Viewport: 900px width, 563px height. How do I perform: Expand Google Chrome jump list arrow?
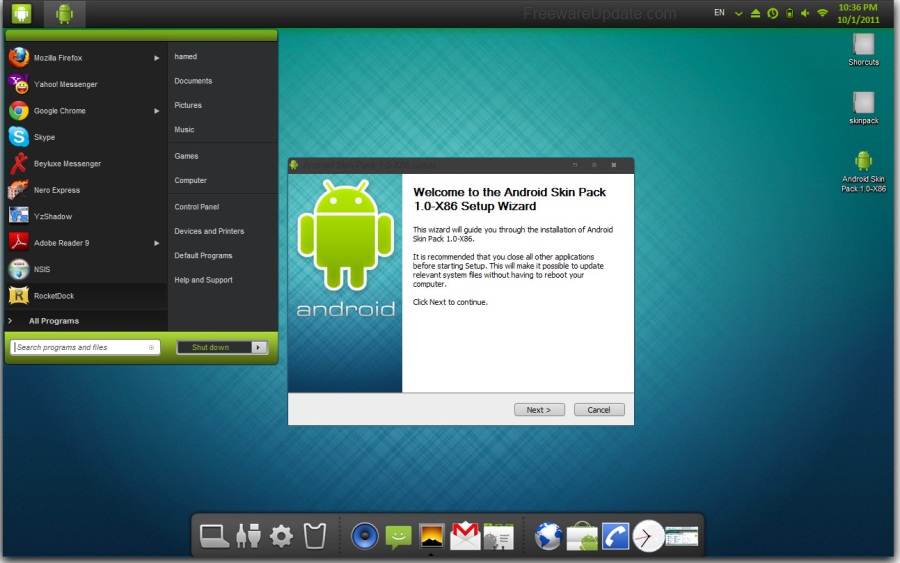156,111
